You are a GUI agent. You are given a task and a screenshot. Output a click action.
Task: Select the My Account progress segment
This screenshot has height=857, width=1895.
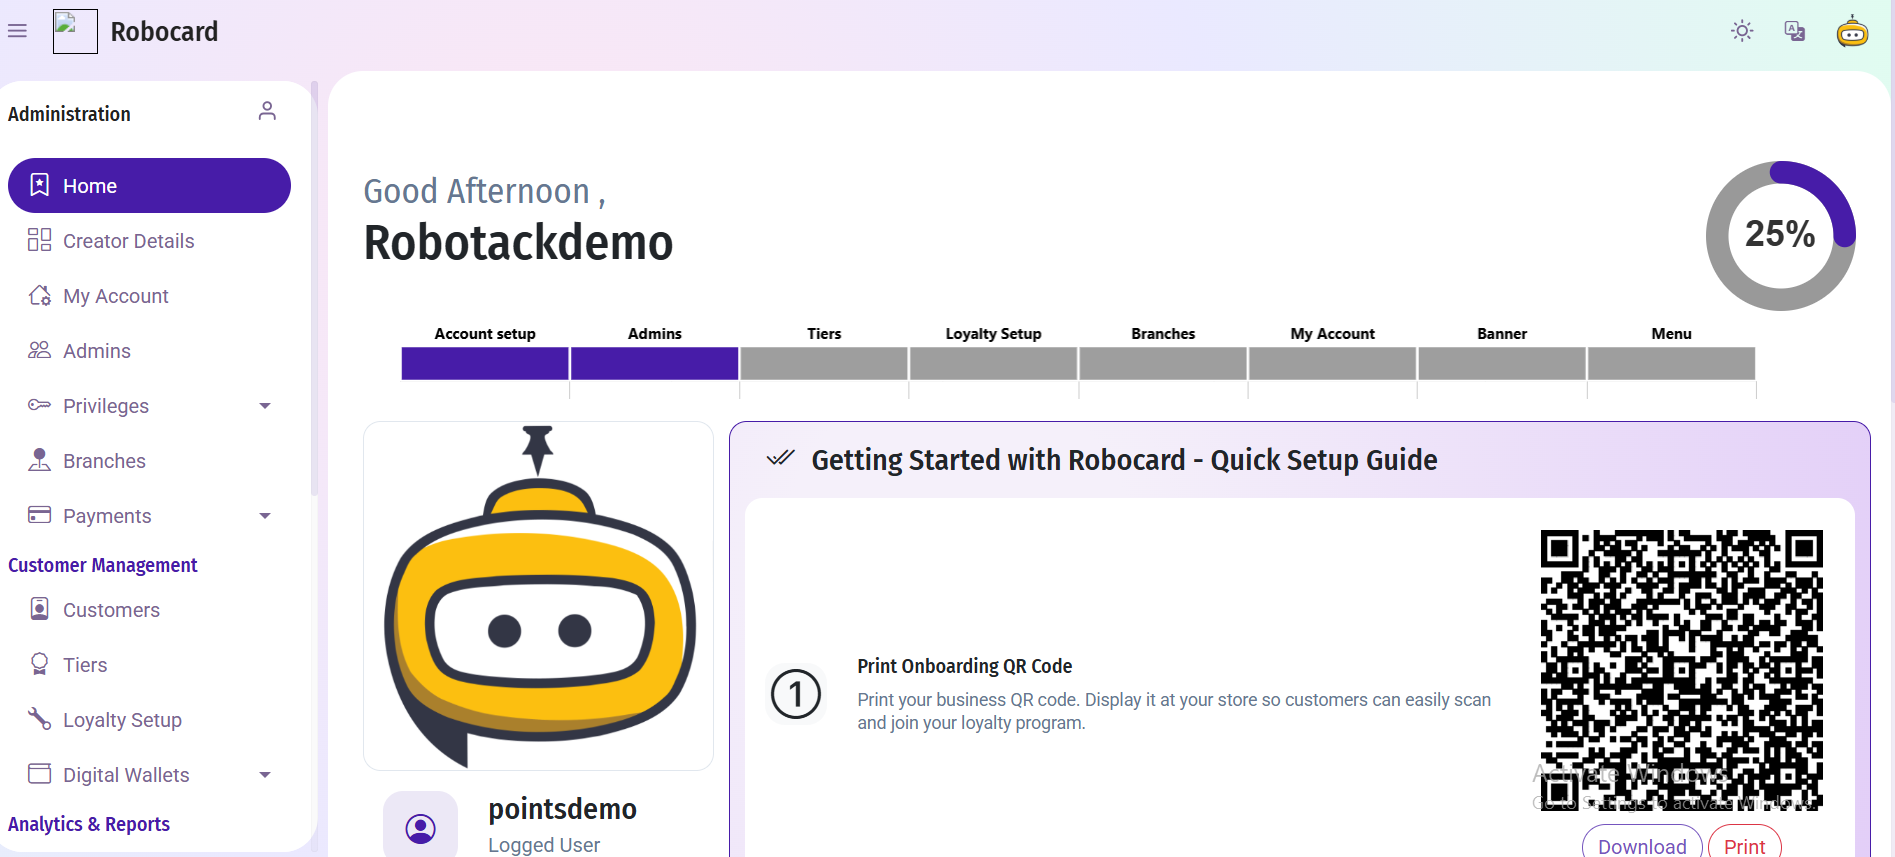[1333, 363]
